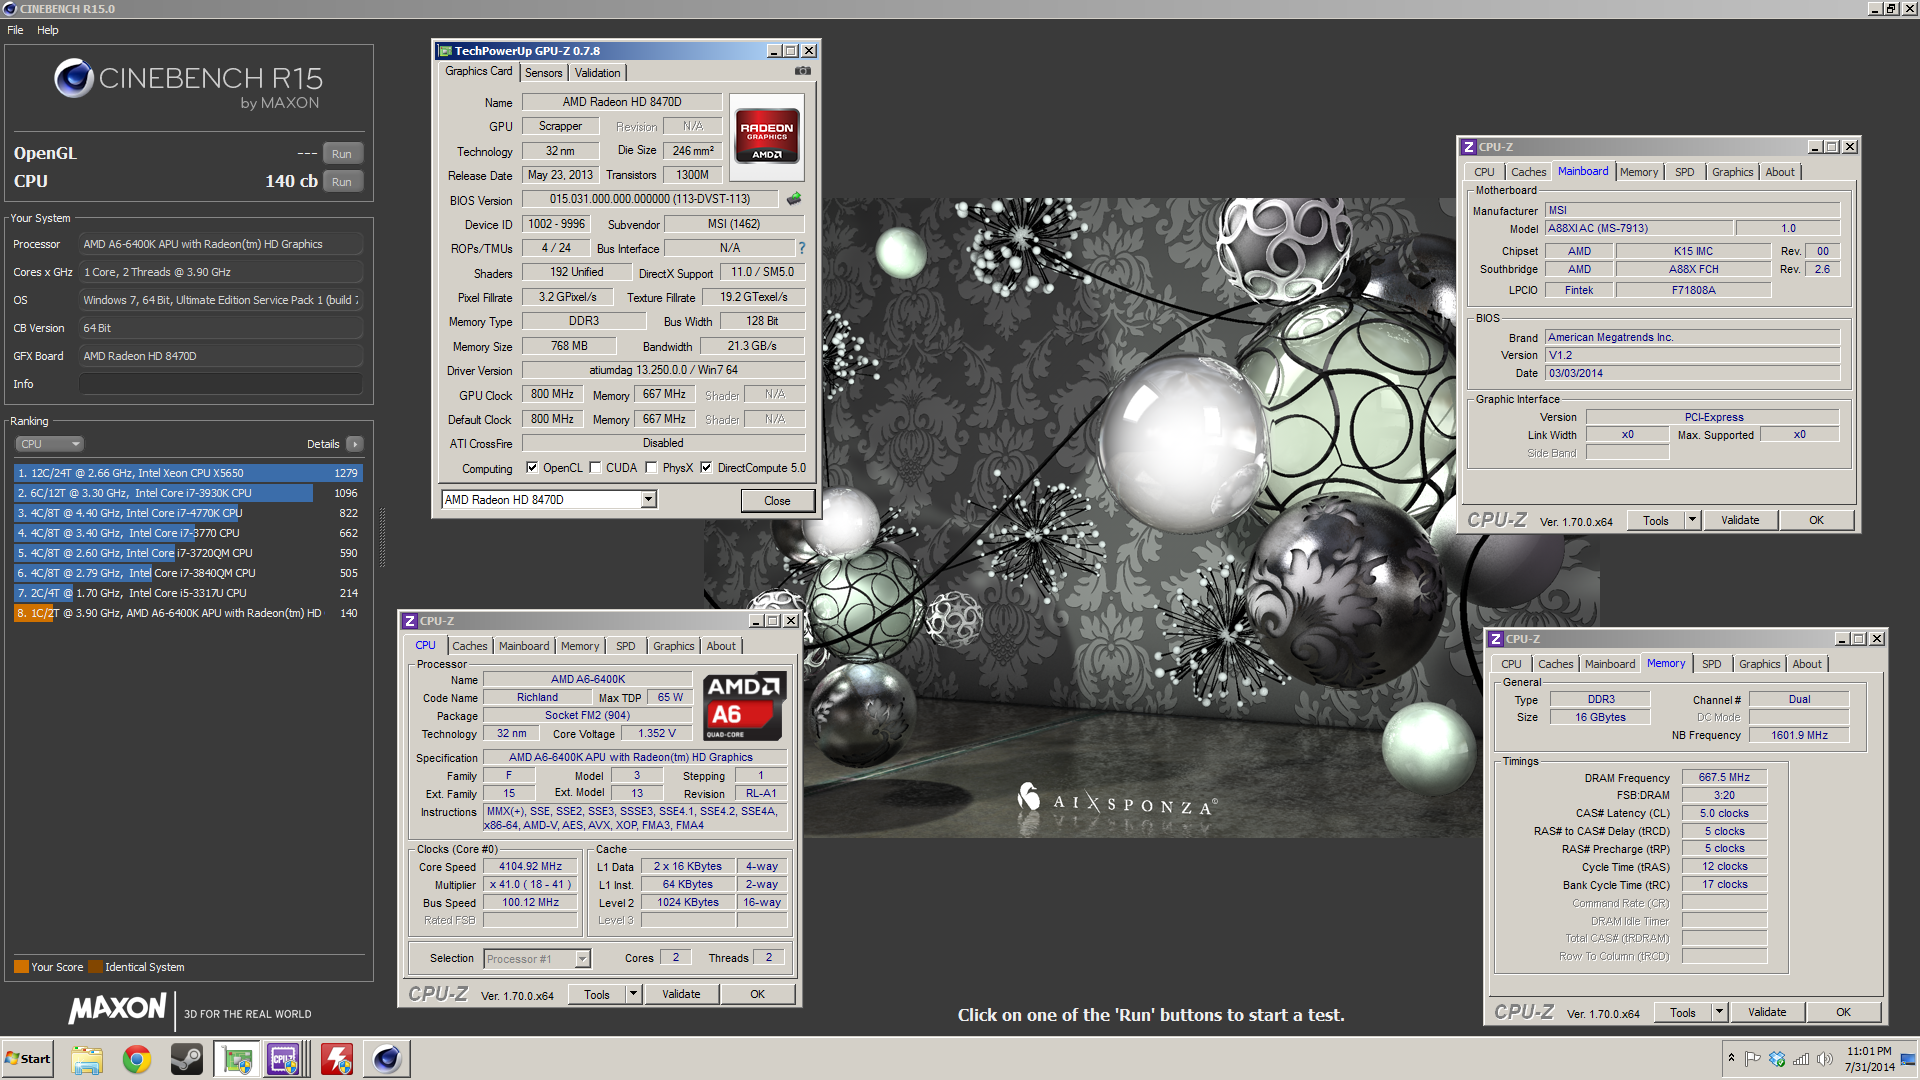This screenshot has width=1920, height=1080.
Task: Switch to the Cinebench taskbar icon
Action: pyautogui.click(x=387, y=1059)
